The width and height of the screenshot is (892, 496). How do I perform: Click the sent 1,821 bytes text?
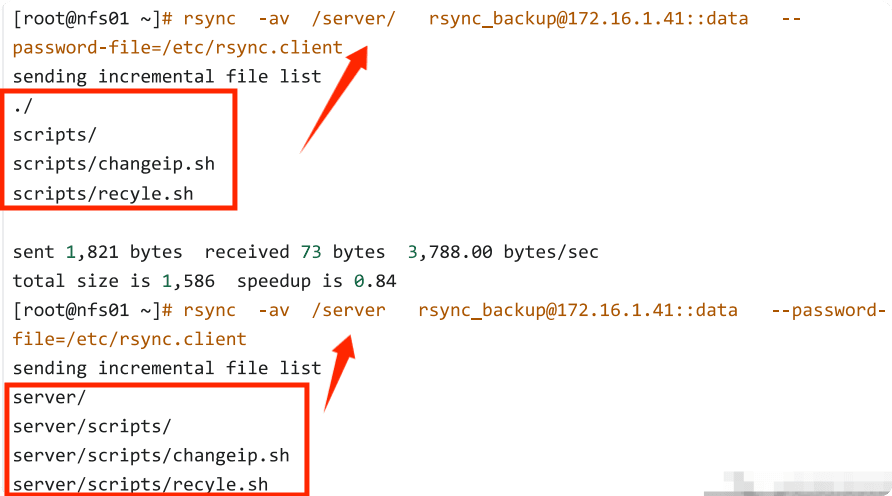pos(99,252)
